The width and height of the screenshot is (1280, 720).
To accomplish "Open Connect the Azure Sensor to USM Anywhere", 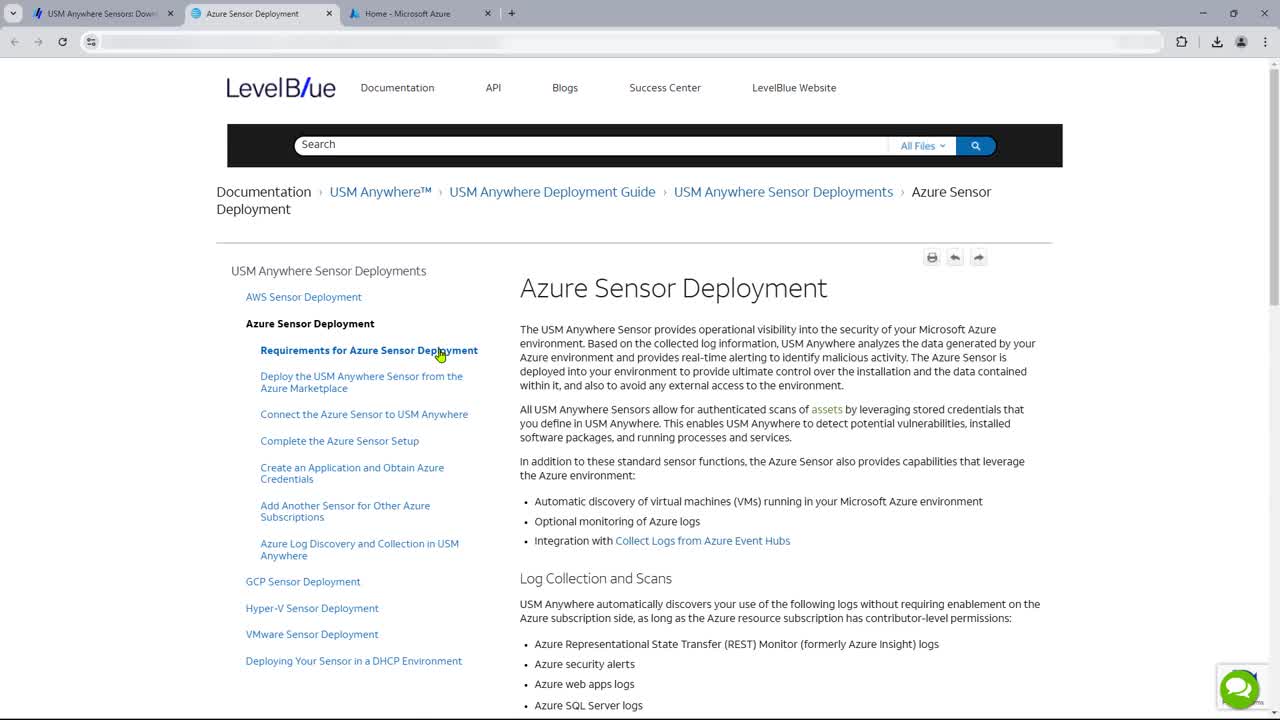I will [364, 414].
